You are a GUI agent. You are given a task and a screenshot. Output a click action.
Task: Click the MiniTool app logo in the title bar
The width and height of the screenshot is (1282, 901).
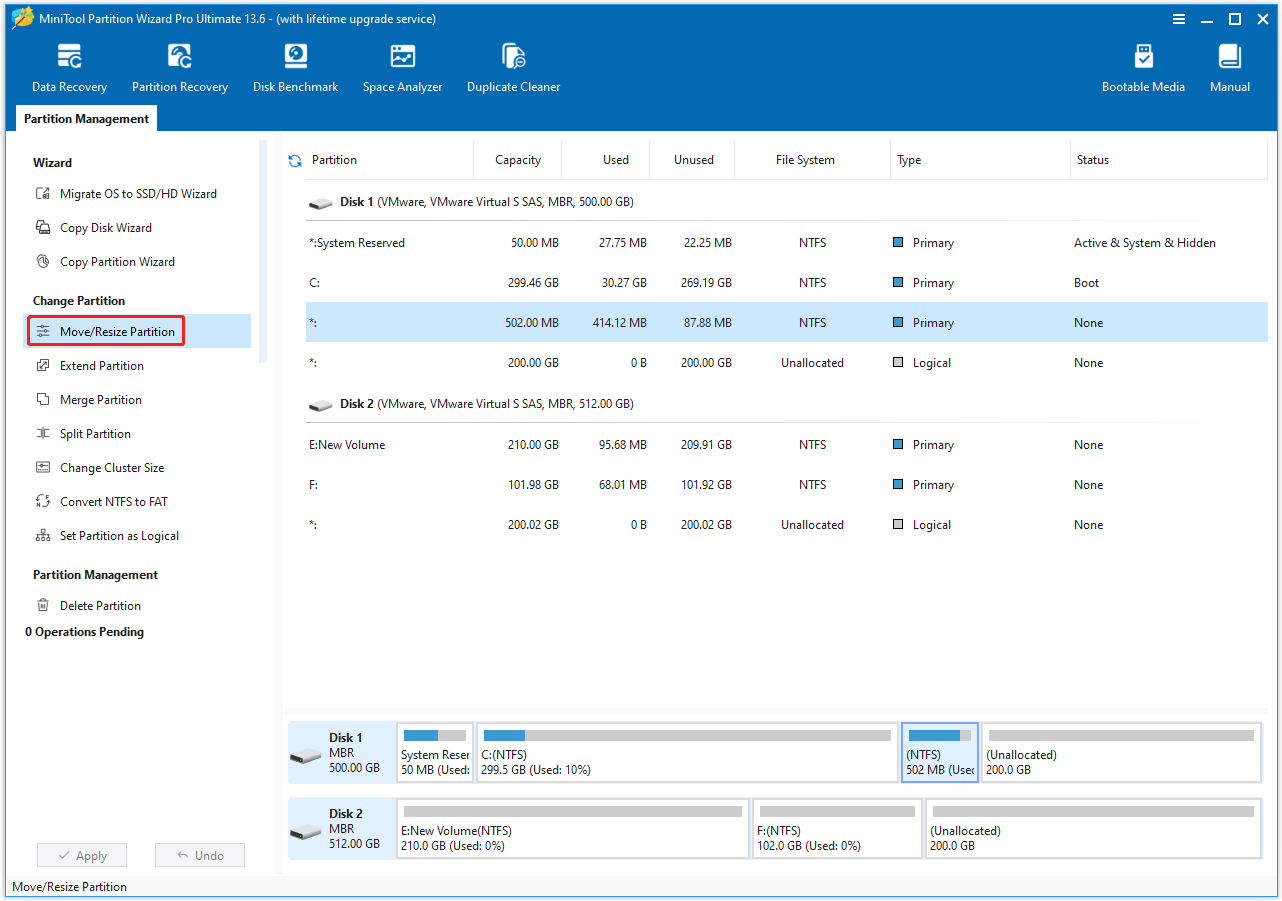click(22, 19)
